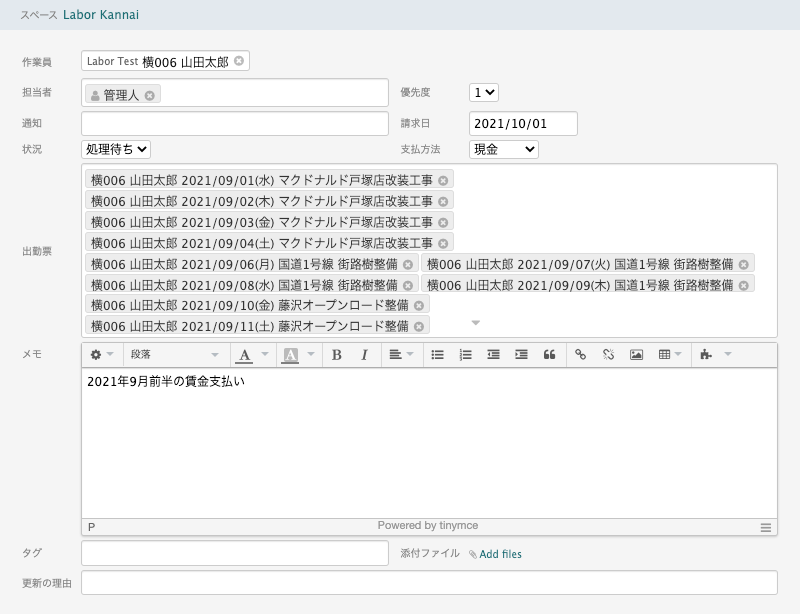This screenshot has height=614, width=800.
Task: Remove worker 横006 山田太郎 from 作業員
Action: (x=239, y=61)
